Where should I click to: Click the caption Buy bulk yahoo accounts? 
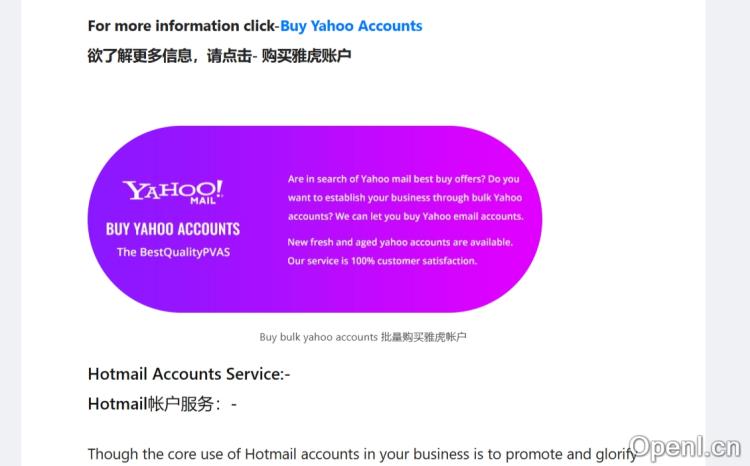(x=319, y=337)
